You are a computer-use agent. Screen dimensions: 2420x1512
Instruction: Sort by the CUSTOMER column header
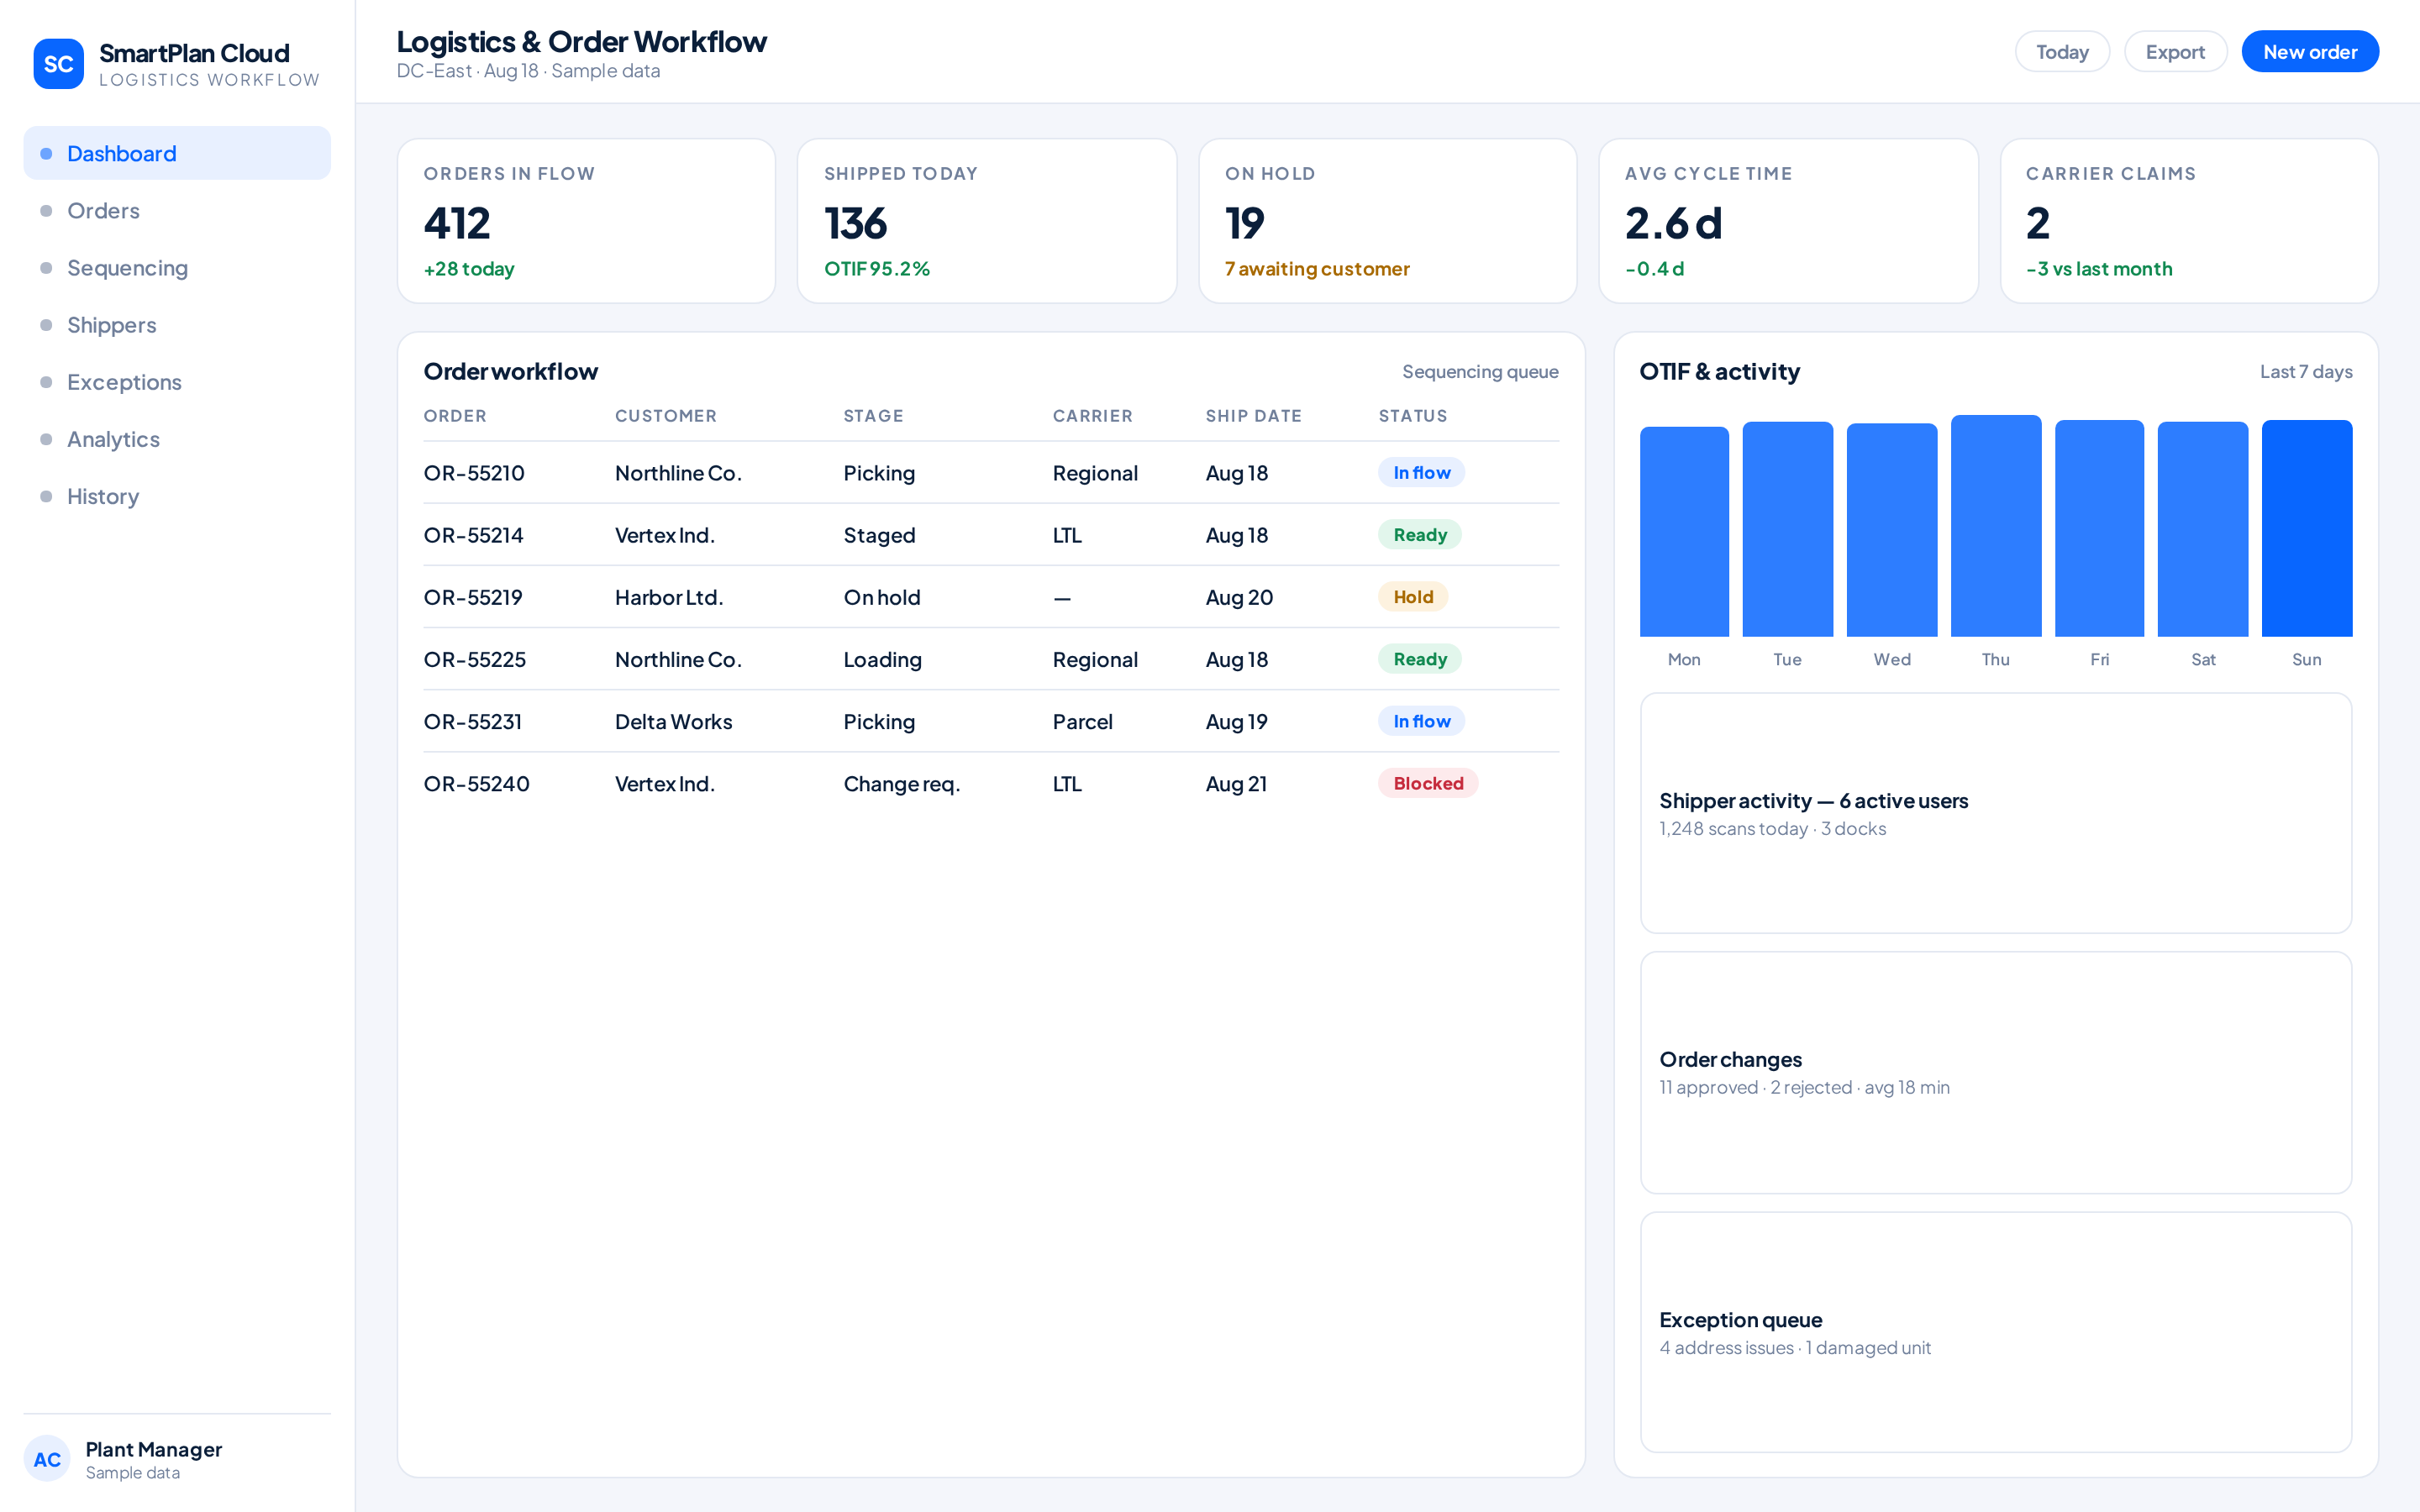click(x=666, y=416)
